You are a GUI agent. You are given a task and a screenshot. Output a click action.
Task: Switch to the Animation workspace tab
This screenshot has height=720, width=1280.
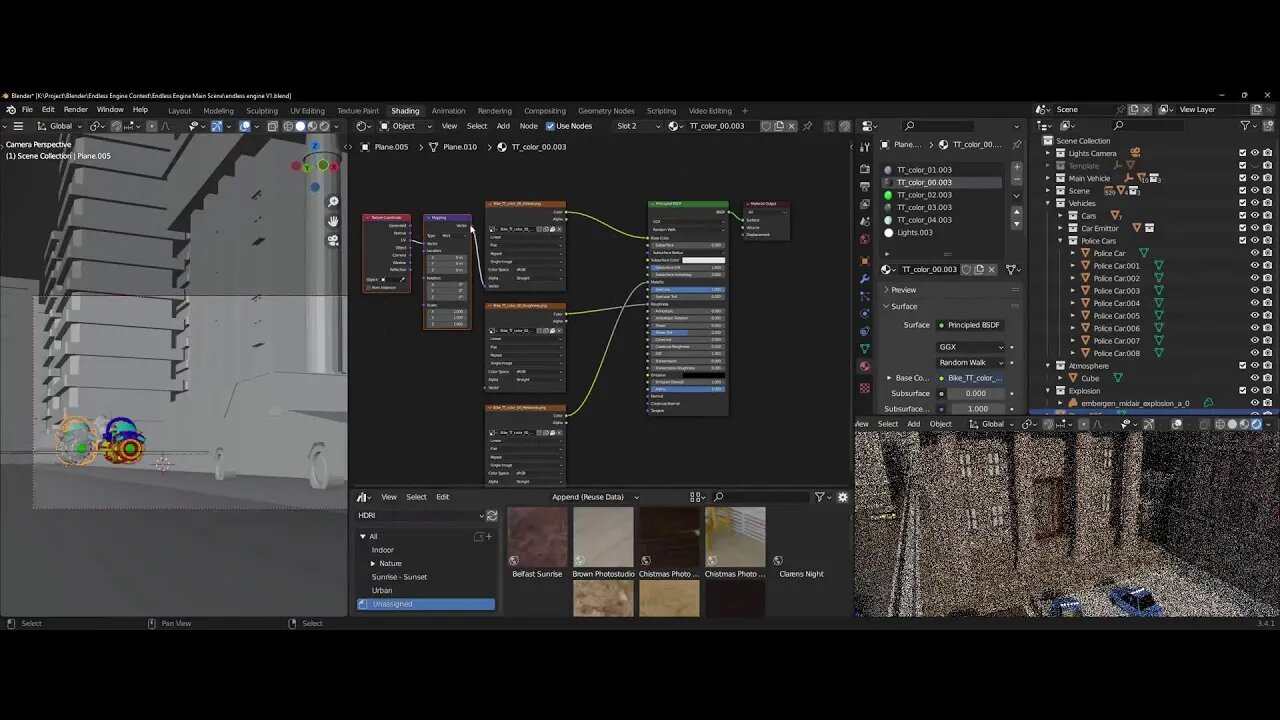tap(448, 111)
